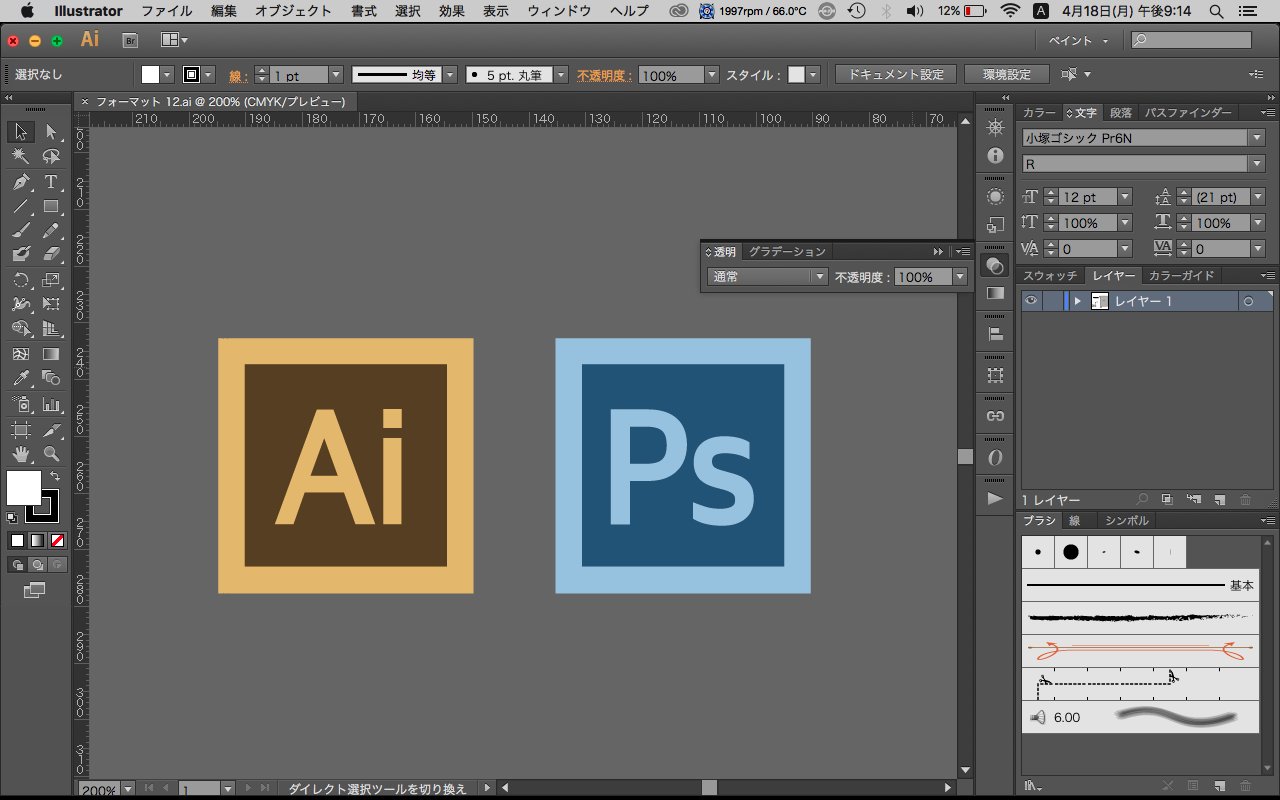Screen dimensions: 1280x800
Task: Open the 通常 blend mode dropdown
Action: tap(768, 277)
